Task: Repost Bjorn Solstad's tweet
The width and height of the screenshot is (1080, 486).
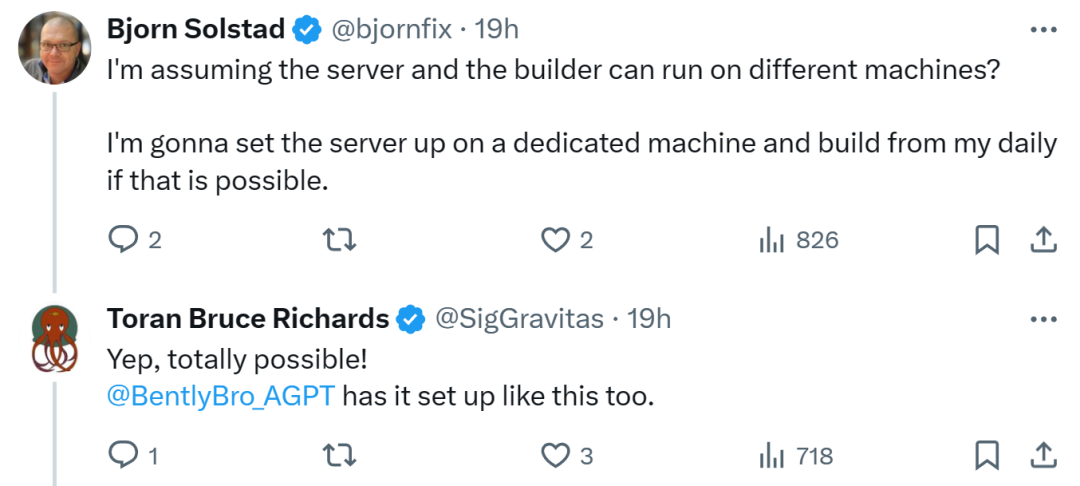Action: (x=340, y=240)
